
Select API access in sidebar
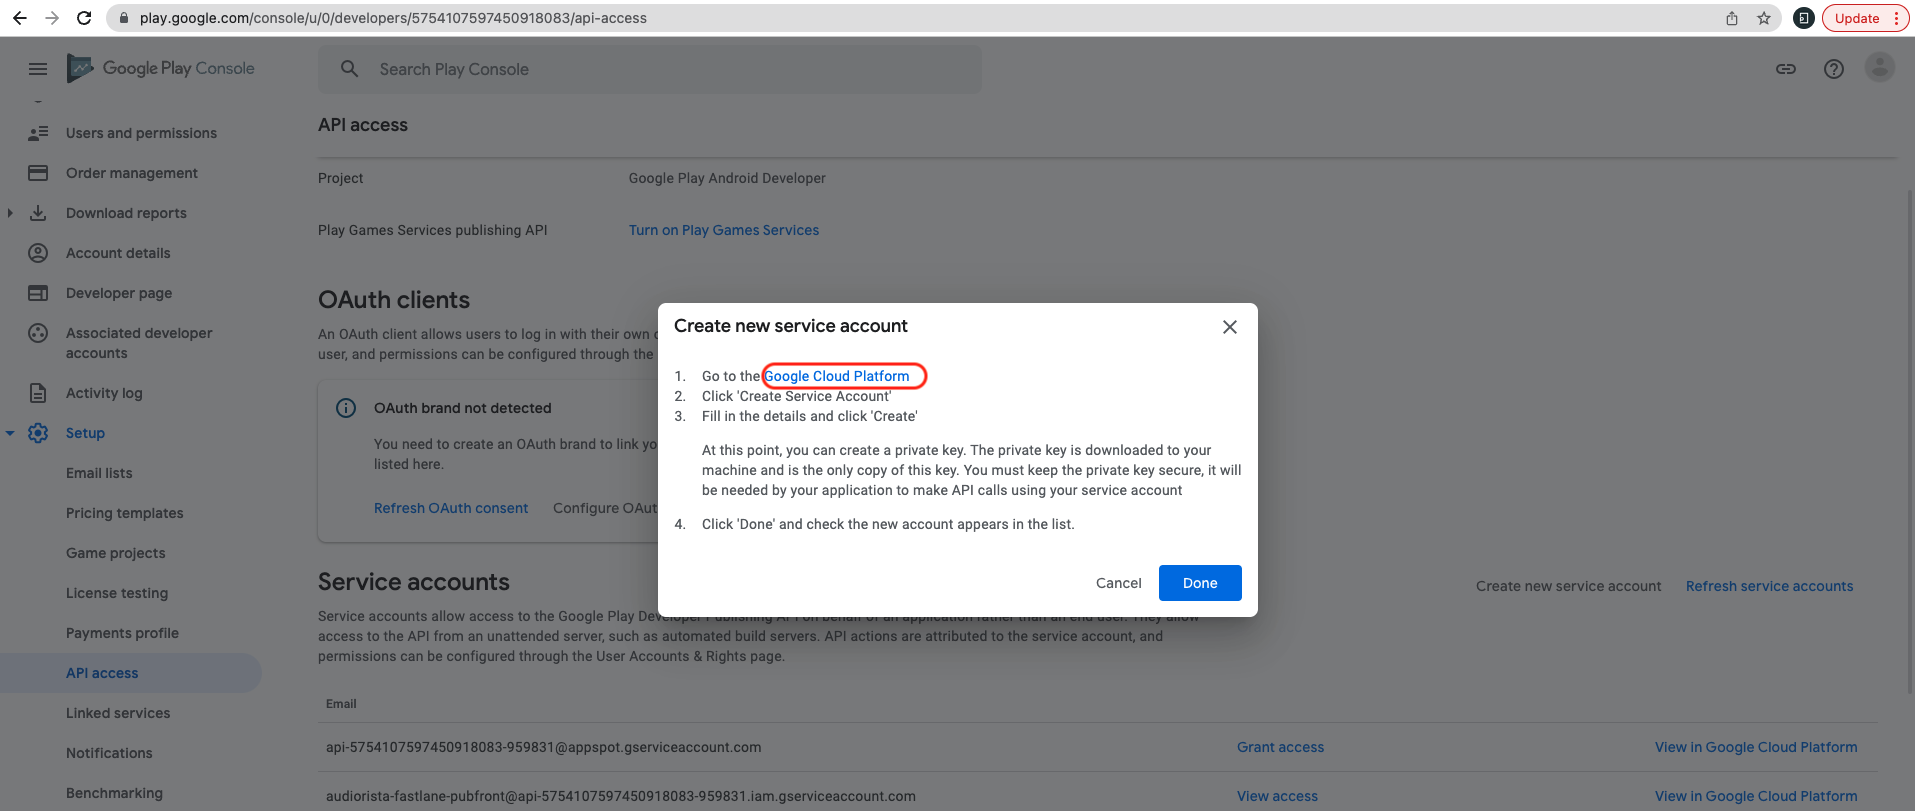pyautogui.click(x=131, y=673)
